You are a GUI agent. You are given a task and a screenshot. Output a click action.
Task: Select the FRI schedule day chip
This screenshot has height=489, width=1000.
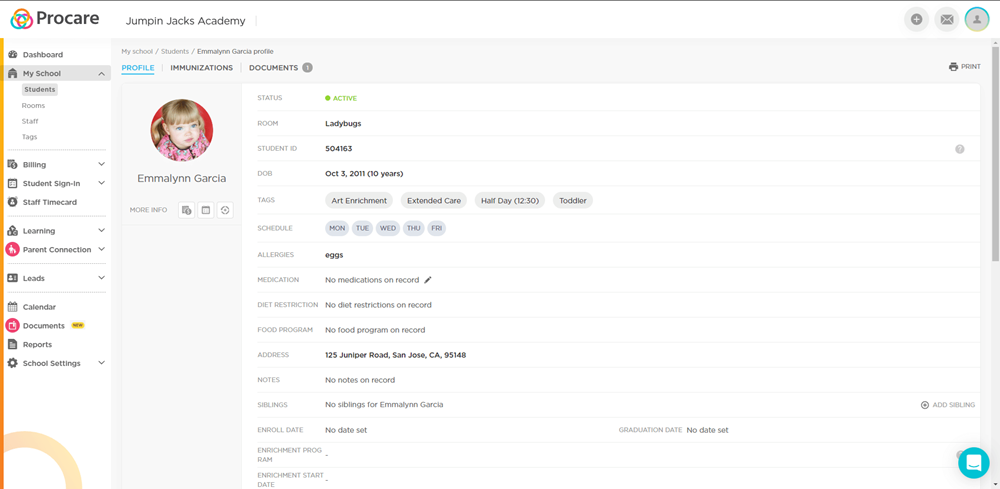coord(436,228)
